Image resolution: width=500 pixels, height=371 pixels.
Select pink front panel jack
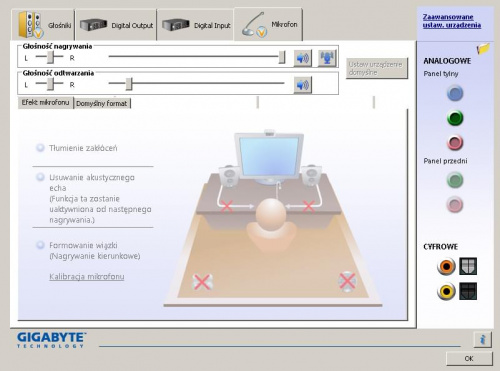point(455,204)
